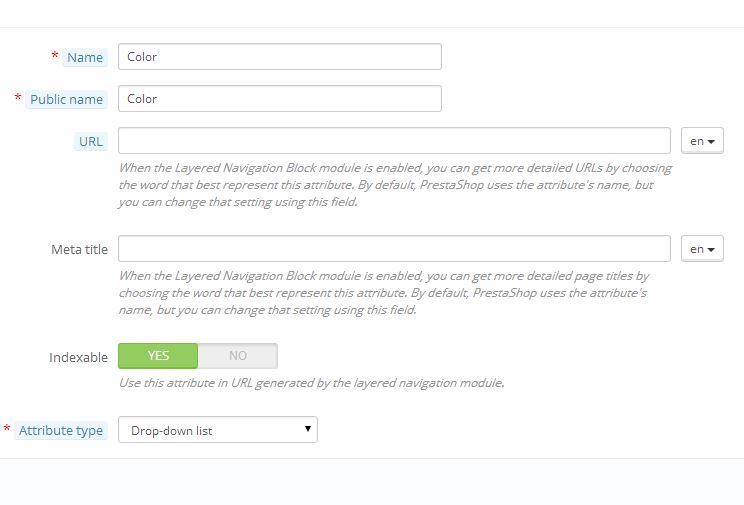The image size is (744, 505).
Task: Click the Public name text field
Action: [279, 99]
